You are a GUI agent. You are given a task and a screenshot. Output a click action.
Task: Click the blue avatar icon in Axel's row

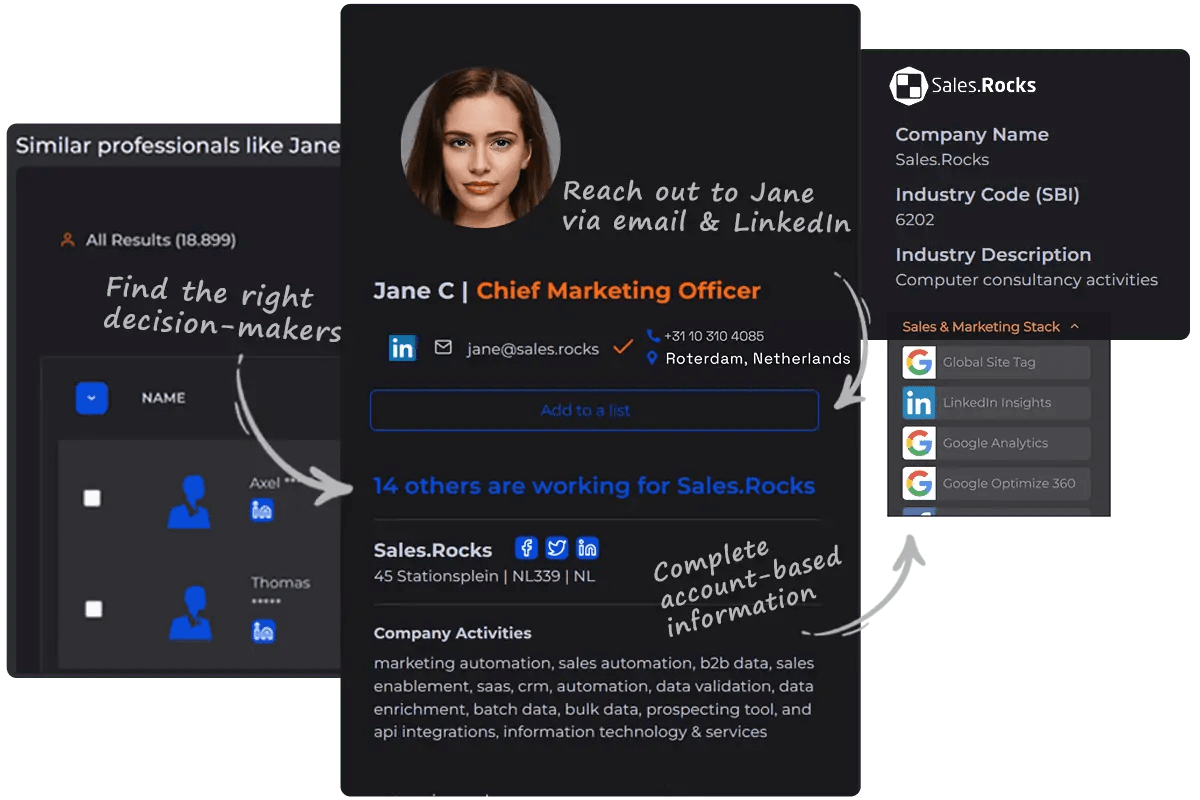click(189, 500)
